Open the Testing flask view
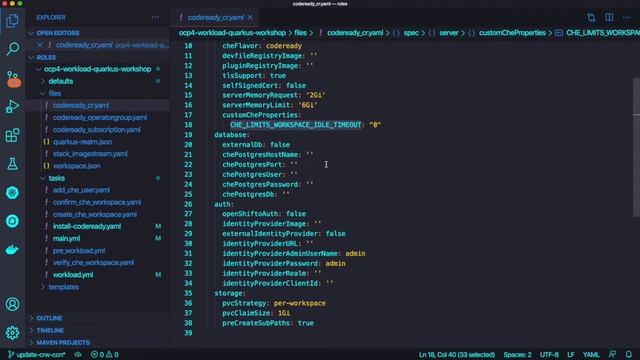Image resolution: width=640 pixels, height=360 pixels. coord(12,164)
